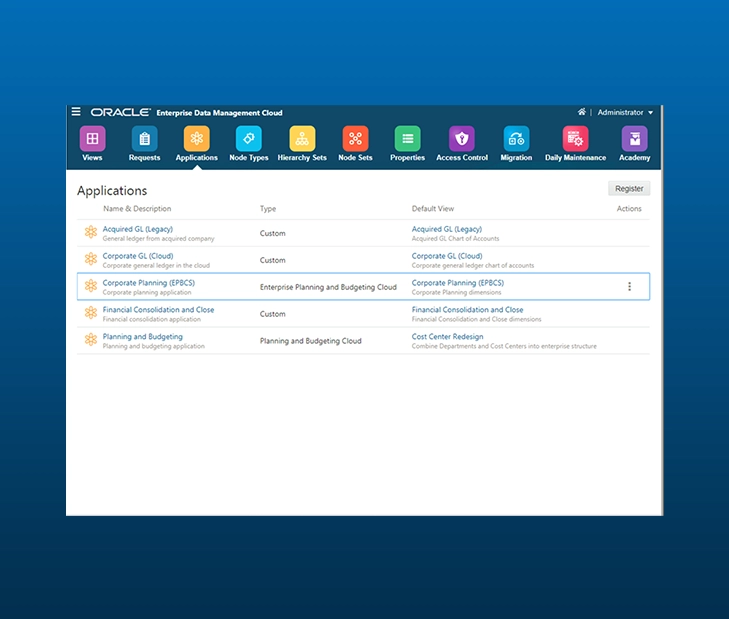Open the Migration icon
The width and height of the screenshot is (729, 619).
516,139
